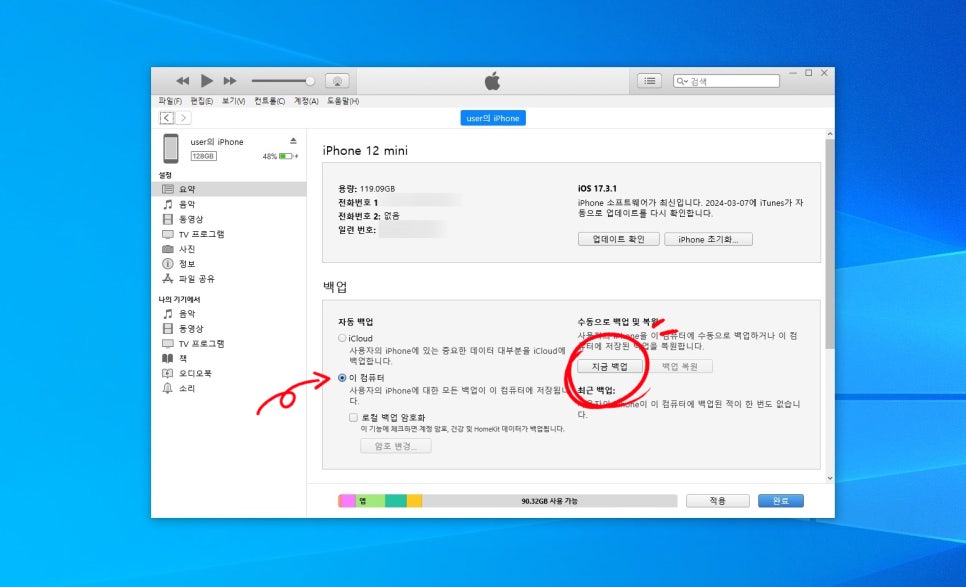The image size is (966, 587).
Task: Click the scrollbar up arrow
Action: [830, 134]
